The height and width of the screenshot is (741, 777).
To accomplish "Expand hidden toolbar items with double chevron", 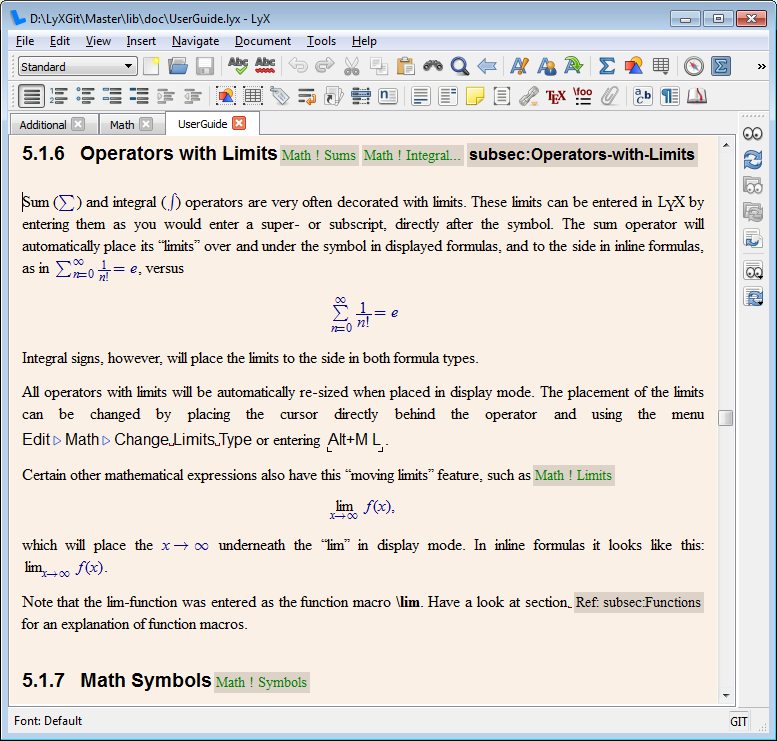I will 761,66.
